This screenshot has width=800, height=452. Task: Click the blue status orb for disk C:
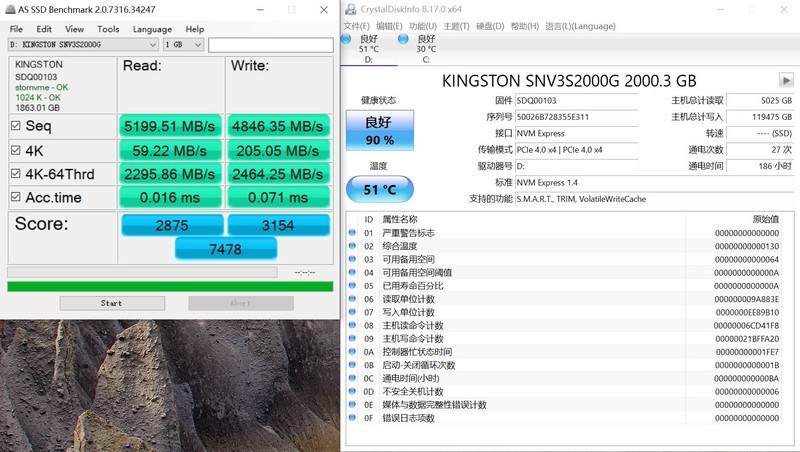click(403, 39)
